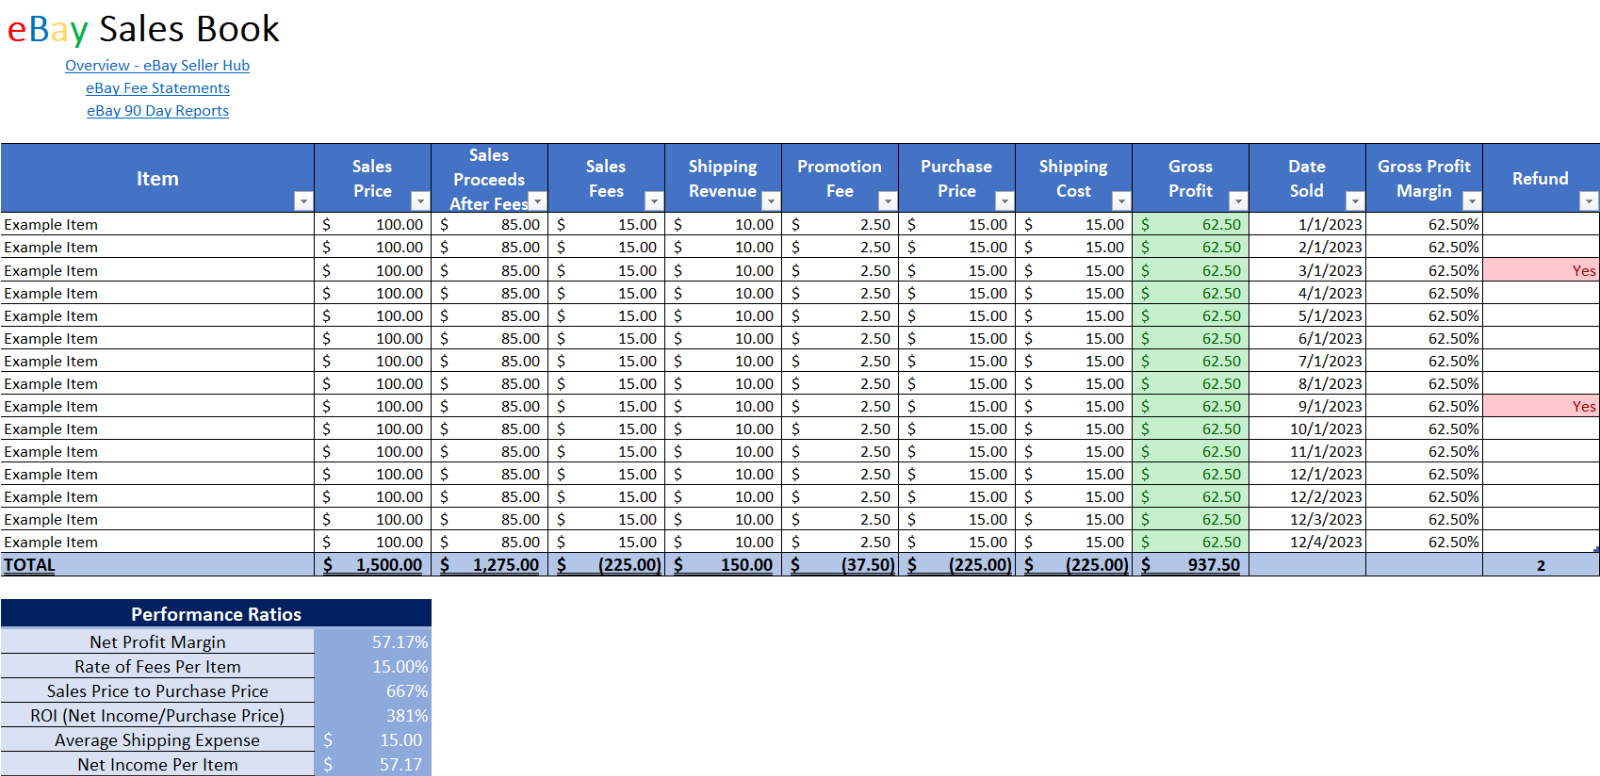Select Gross Profit 62.50 in 5/1/2023 row

1191,316
